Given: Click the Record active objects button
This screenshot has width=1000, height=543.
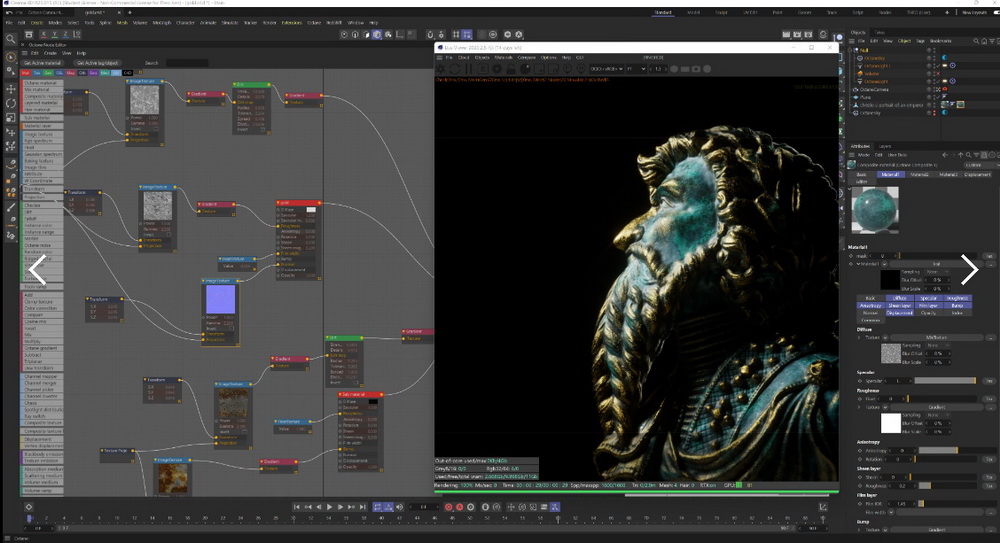Looking at the screenshot, I should coord(448,507).
